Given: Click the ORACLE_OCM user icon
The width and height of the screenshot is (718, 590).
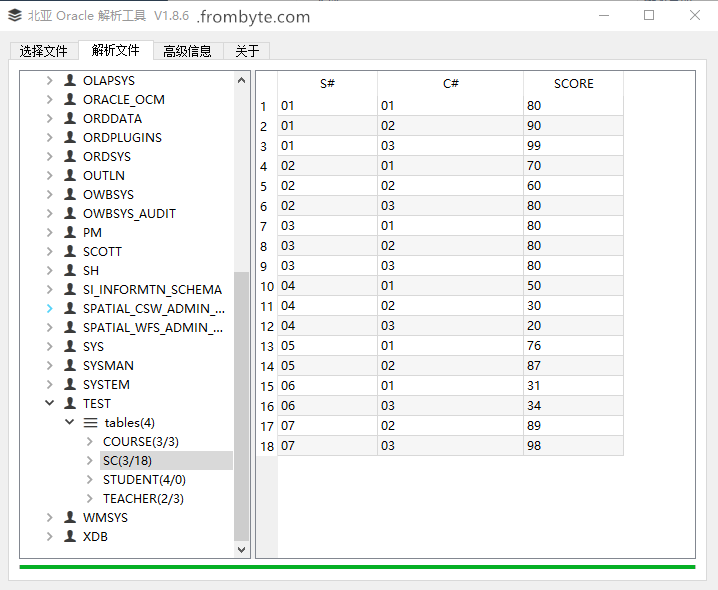Looking at the screenshot, I should [x=70, y=99].
